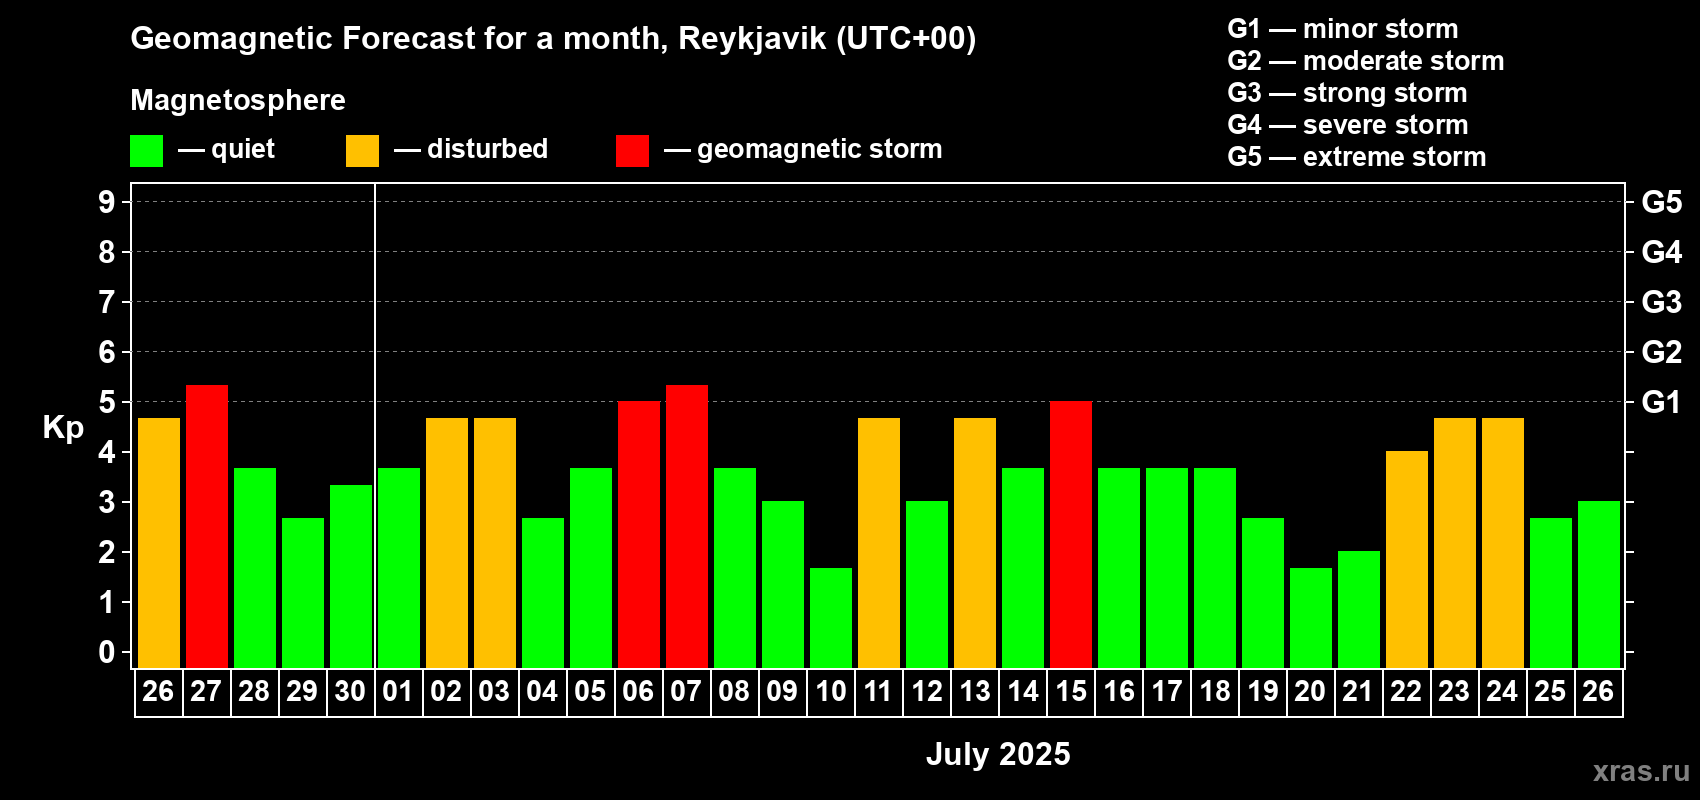
Task: Click 'G1 — minor storm' legend line
Action: [x=1343, y=29]
